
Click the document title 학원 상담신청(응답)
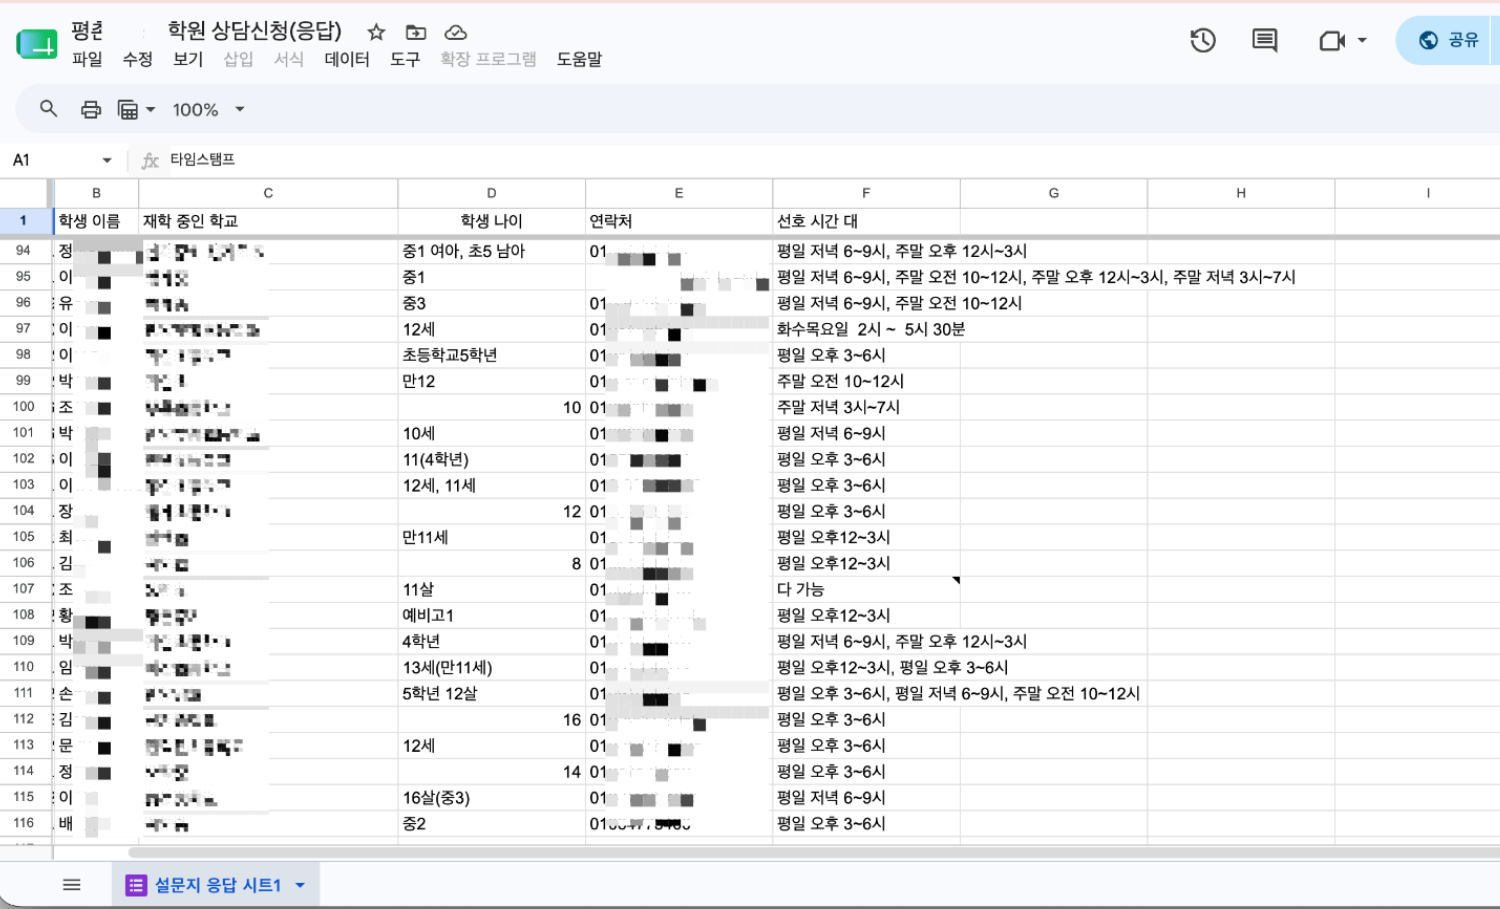tap(254, 31)
